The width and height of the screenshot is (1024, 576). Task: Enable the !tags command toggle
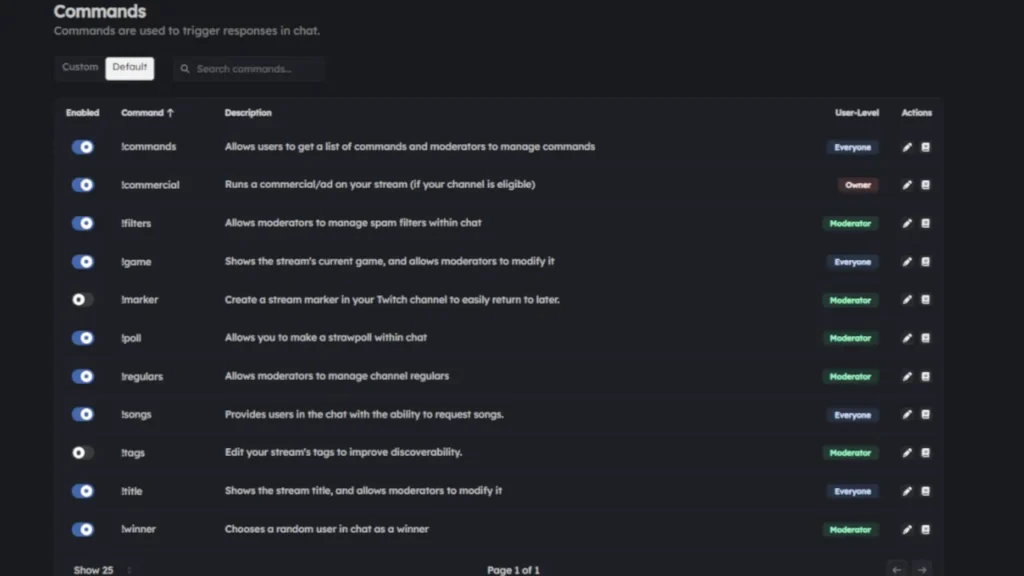tap(82, 452)
